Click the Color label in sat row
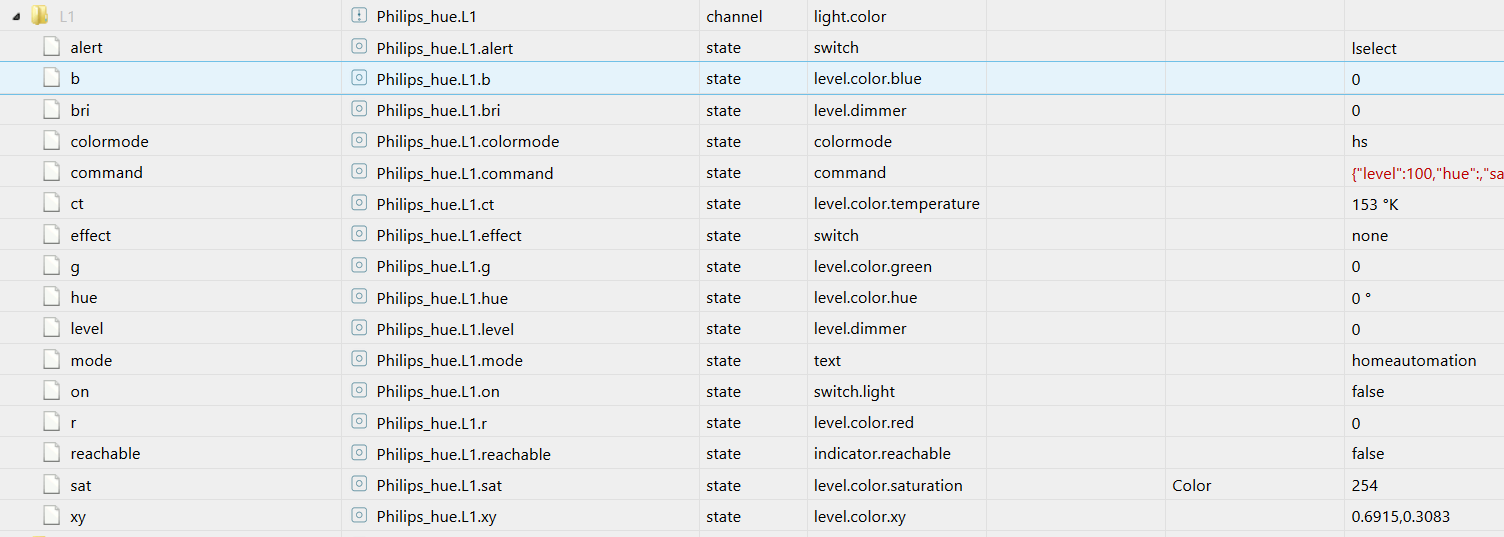The image size is (1504, 537). click(x=1192, y=485)
